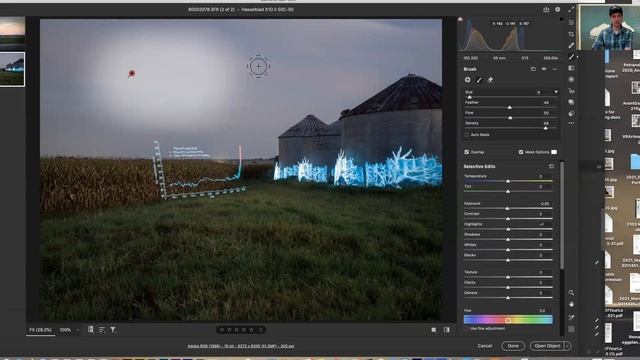The image size is (640, 360).
Task: Choose the add-to-brush paint mode
Action: coord(479,80)
